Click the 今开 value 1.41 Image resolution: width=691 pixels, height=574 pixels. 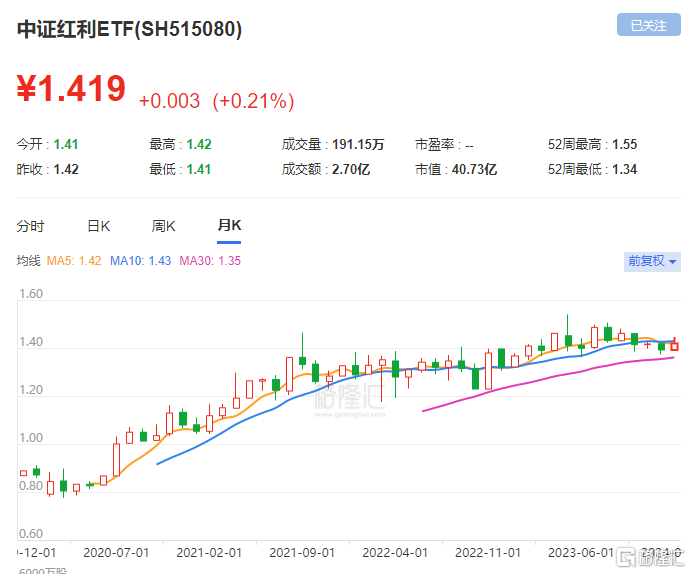(x=66, y=144)
